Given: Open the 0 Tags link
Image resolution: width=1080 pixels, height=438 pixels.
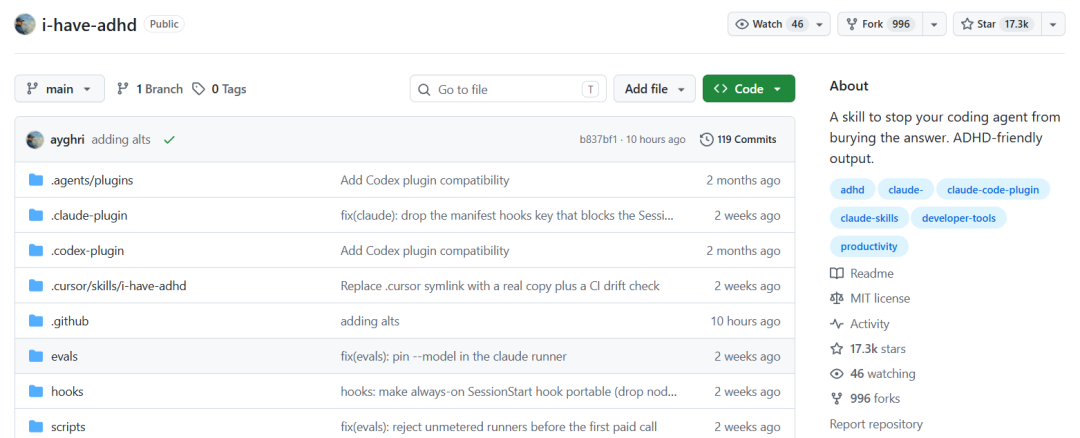Looking at the screenshot, I should pyautogui.click(x=219, y=89).
